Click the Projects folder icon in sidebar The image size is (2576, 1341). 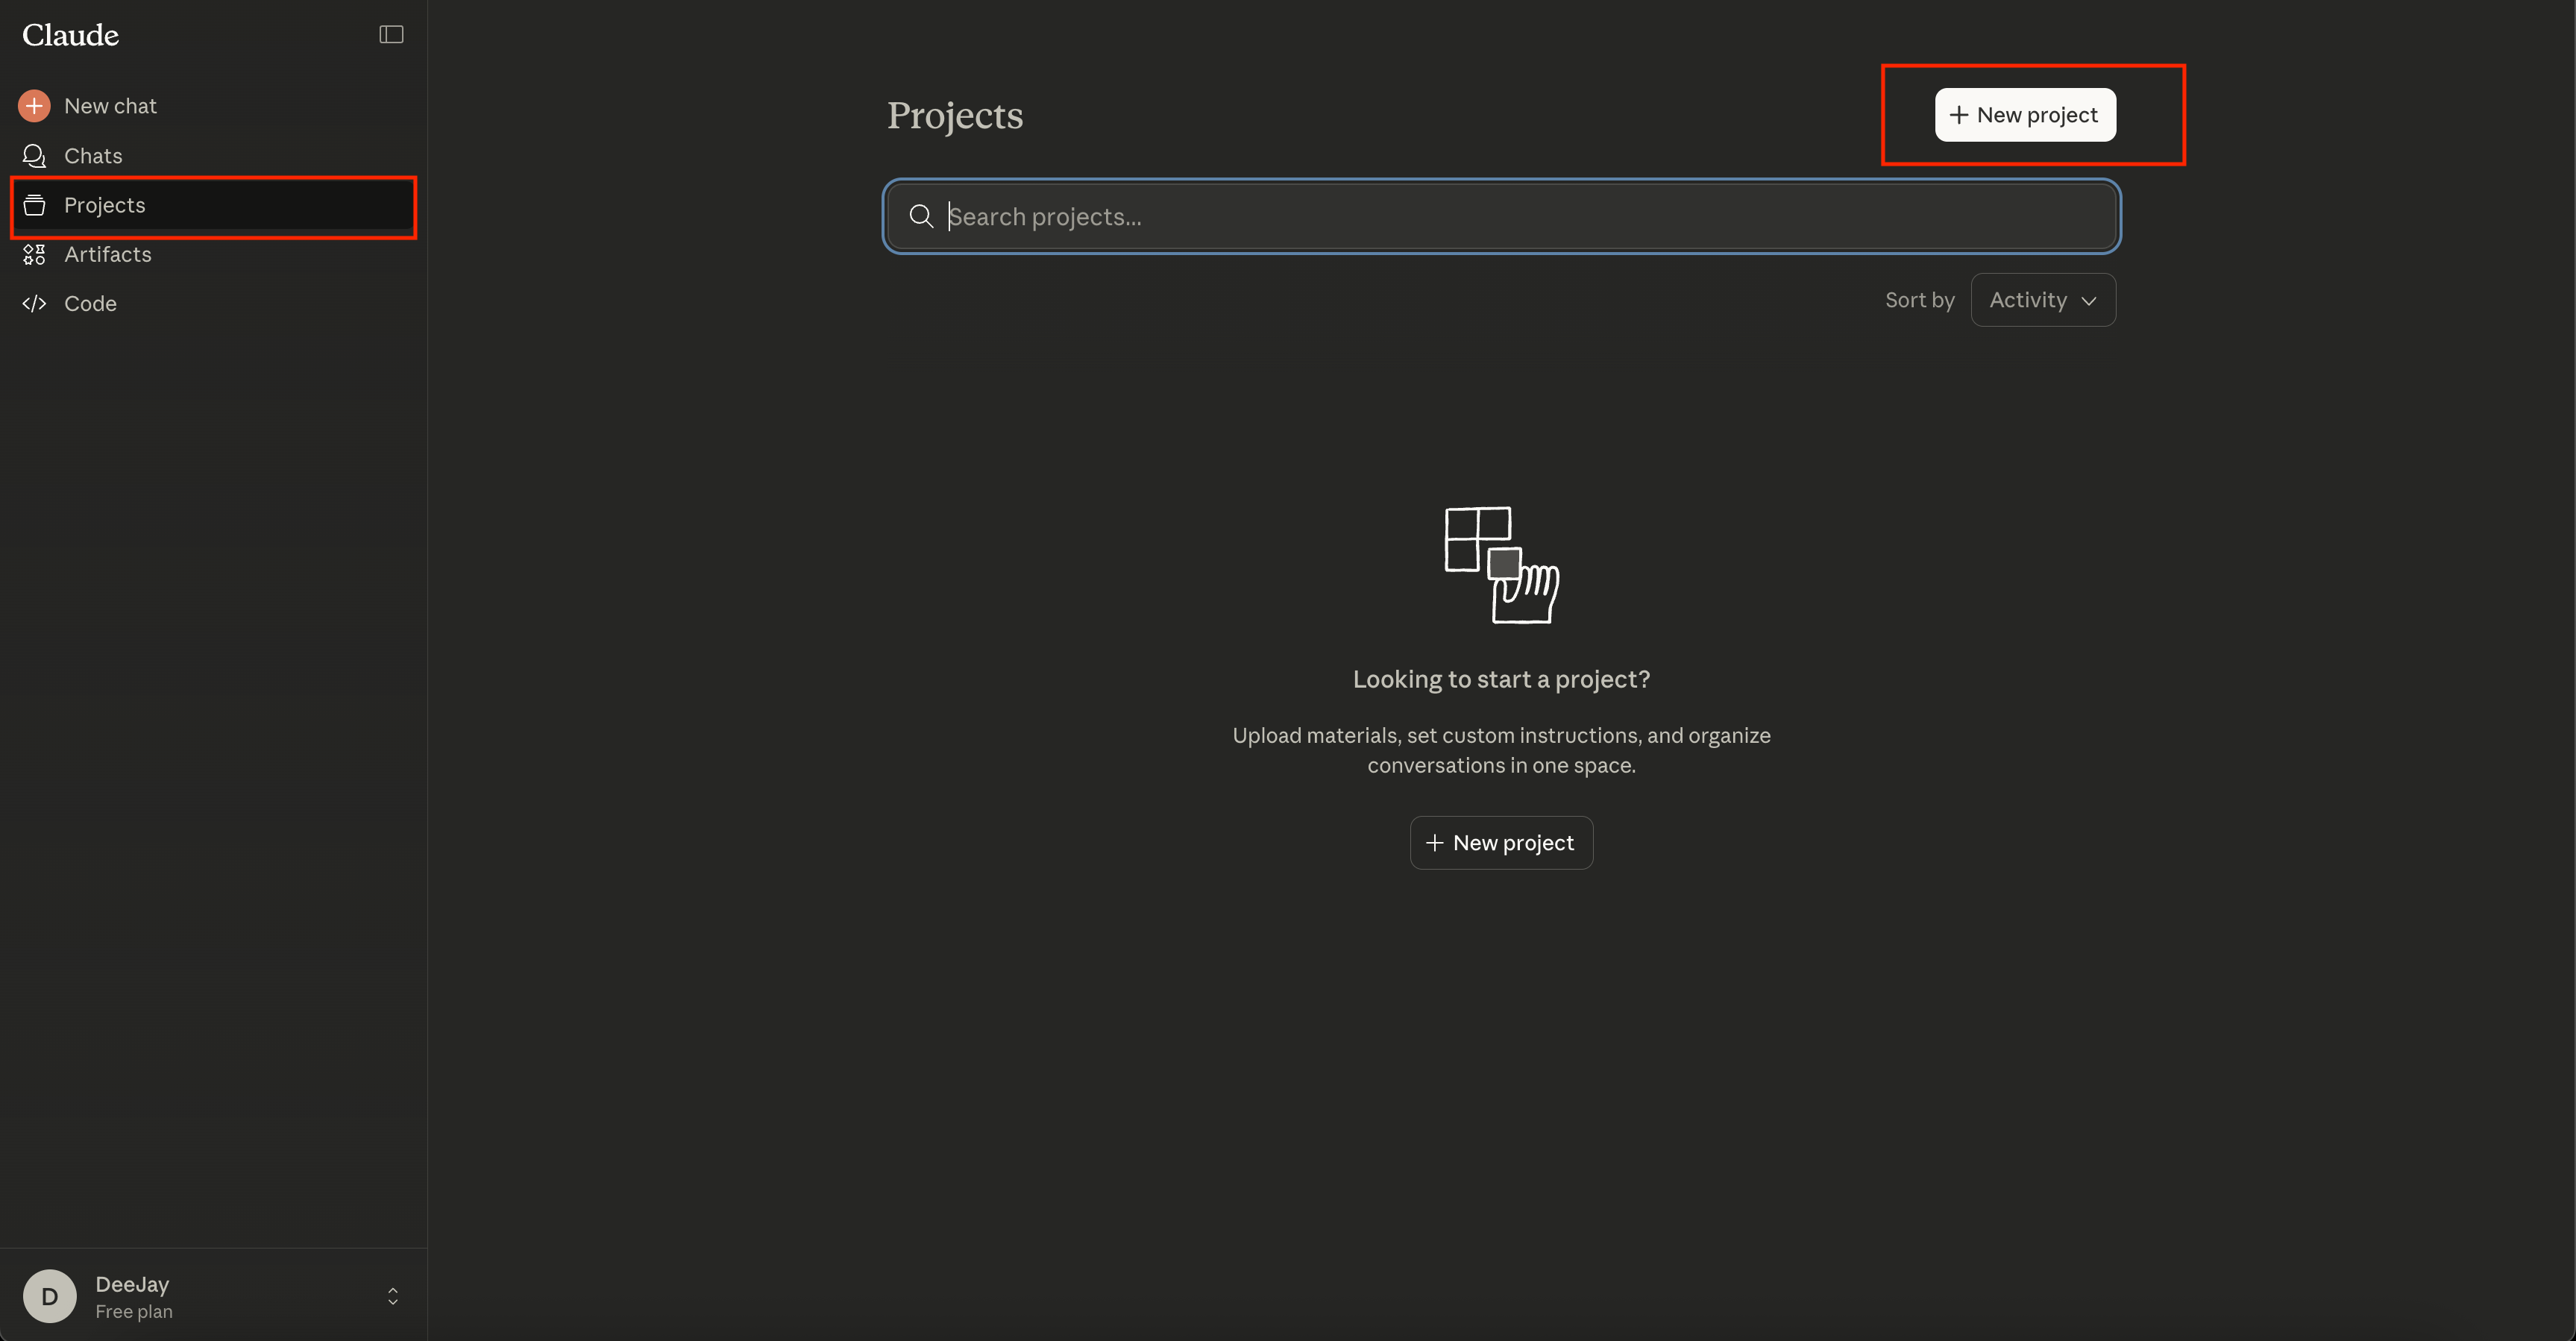(x=34, y=205)
